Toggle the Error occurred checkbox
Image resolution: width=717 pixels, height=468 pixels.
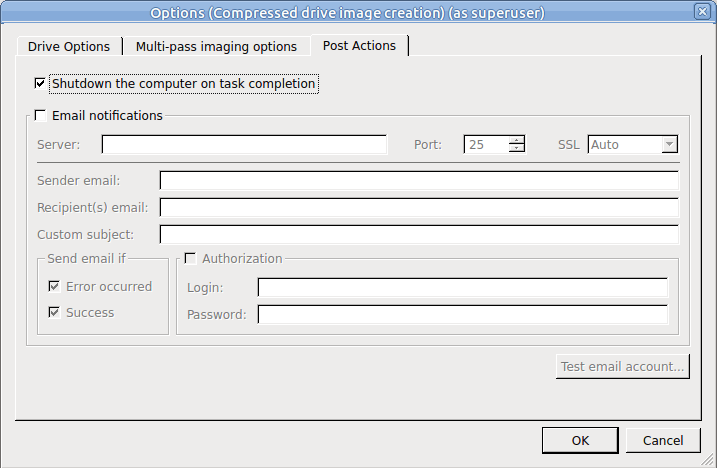pos(54,286)
